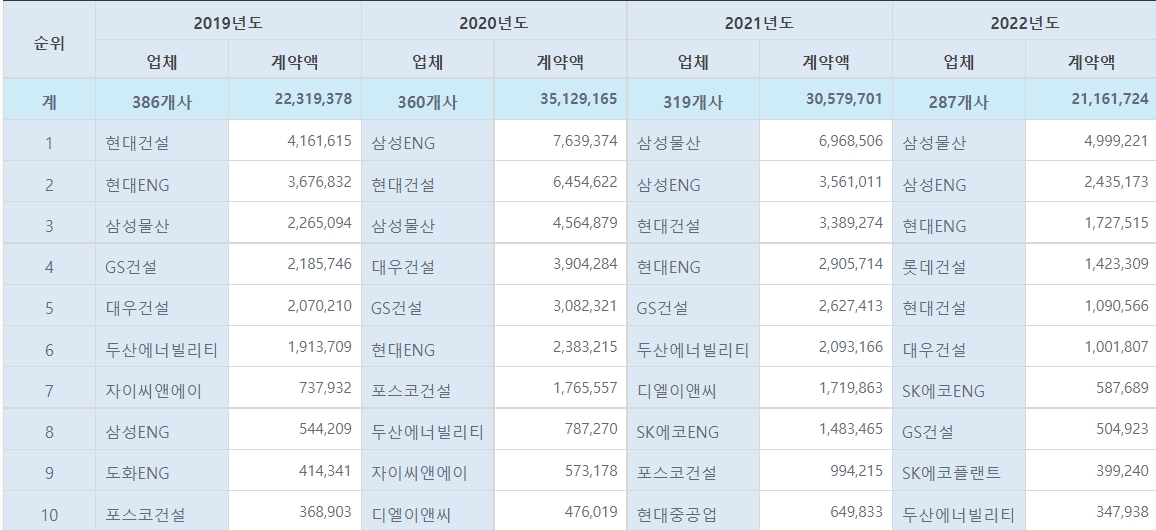This screenshot has height=530, width=1156.
Task: Click the 2,383,215 amount
Action: pos(560,346)
